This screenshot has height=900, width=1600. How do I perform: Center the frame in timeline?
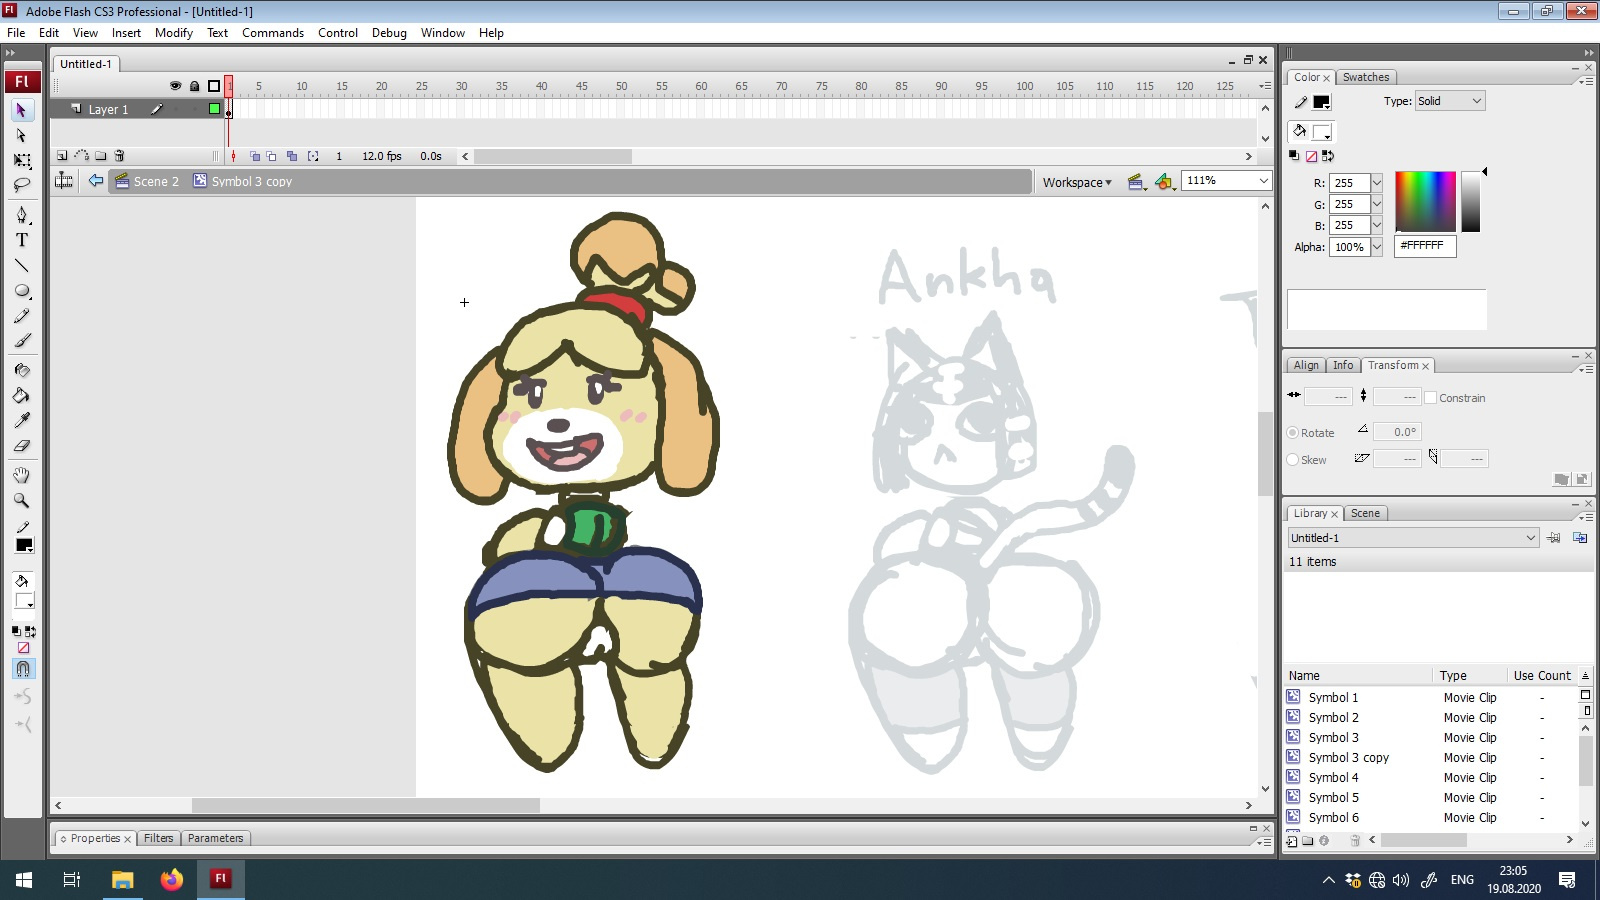(234, 156)
